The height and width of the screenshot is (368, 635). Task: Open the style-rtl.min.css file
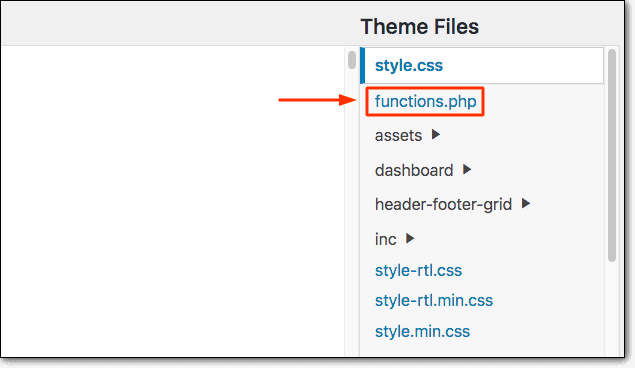(x=434, y=300)
